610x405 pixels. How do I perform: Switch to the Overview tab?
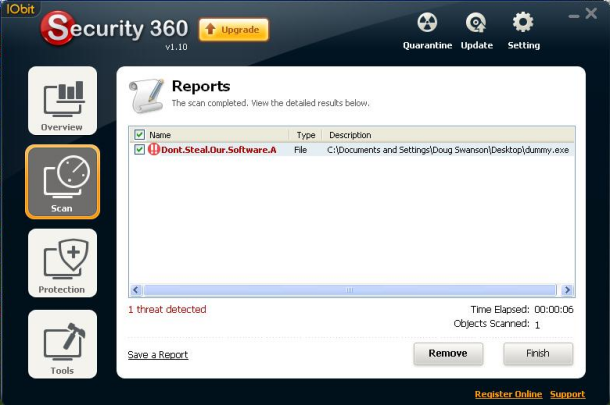coord(62,101)
